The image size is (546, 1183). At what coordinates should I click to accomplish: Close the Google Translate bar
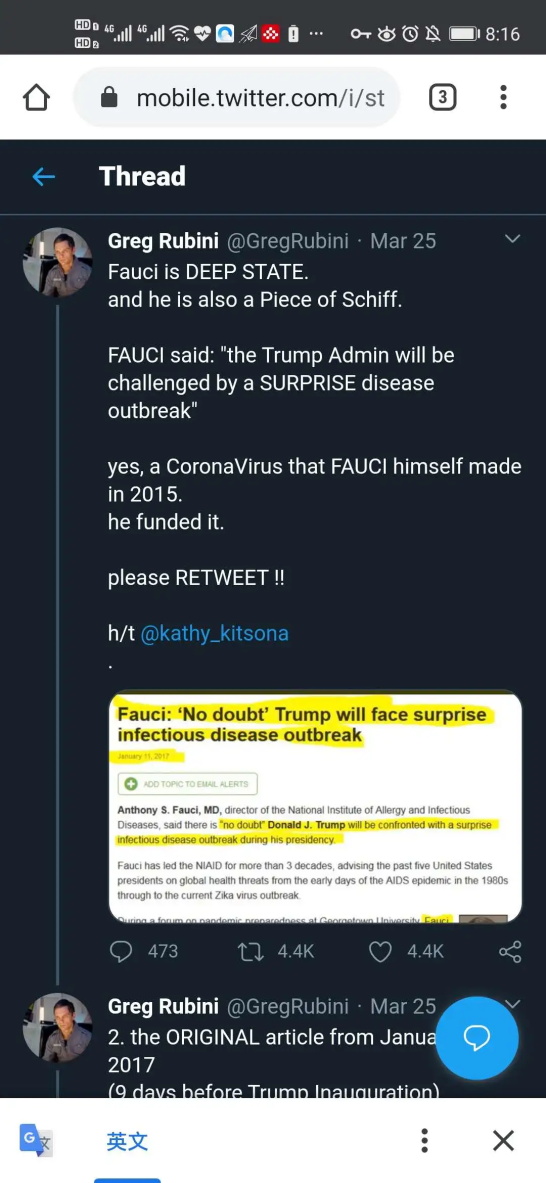[503, 1140]
